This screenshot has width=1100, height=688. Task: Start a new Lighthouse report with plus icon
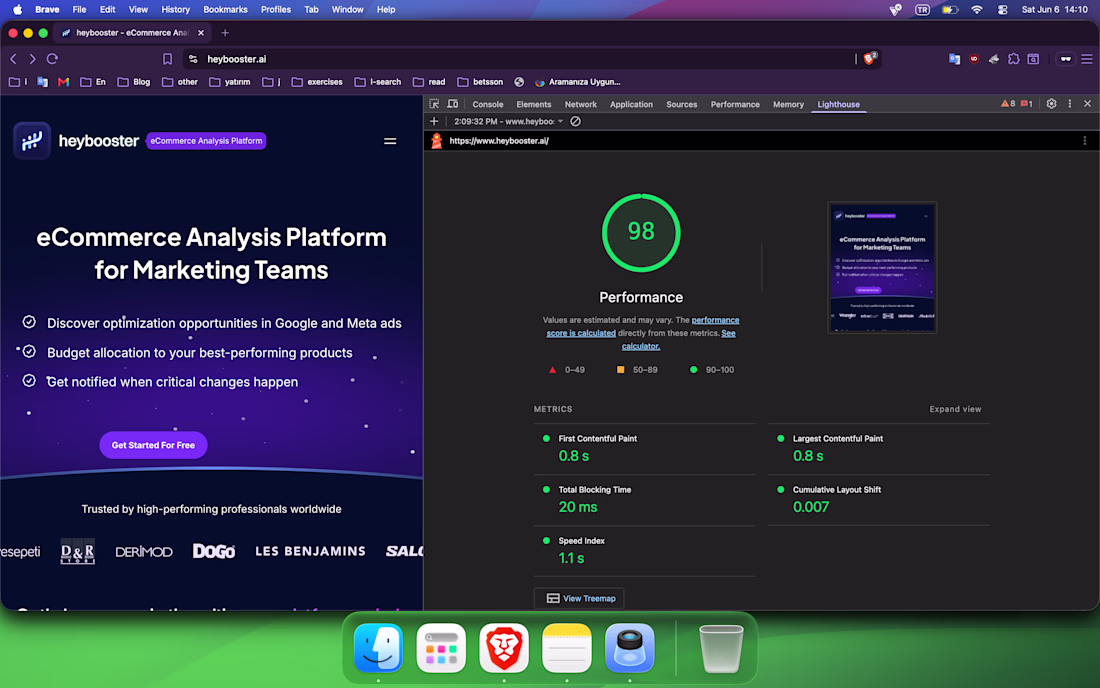[434, 121]
